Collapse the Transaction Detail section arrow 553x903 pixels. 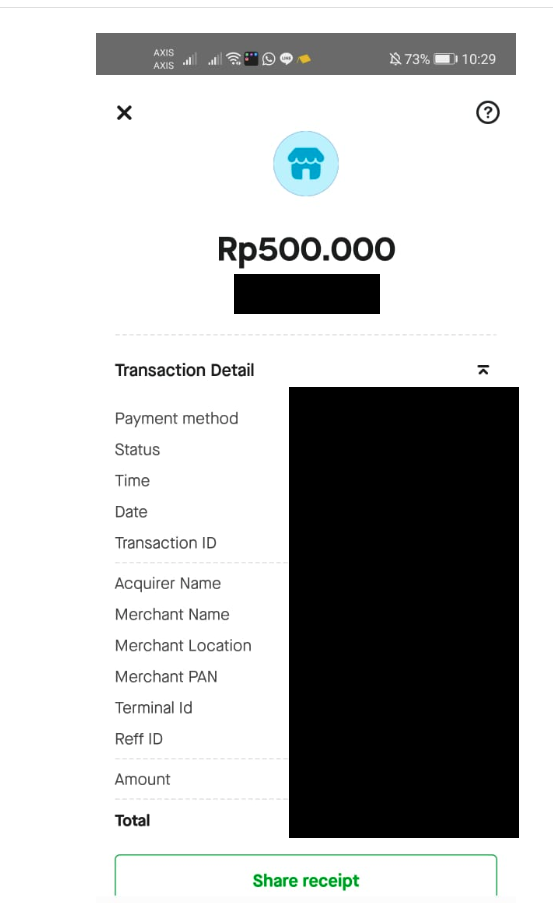(483, 370)
